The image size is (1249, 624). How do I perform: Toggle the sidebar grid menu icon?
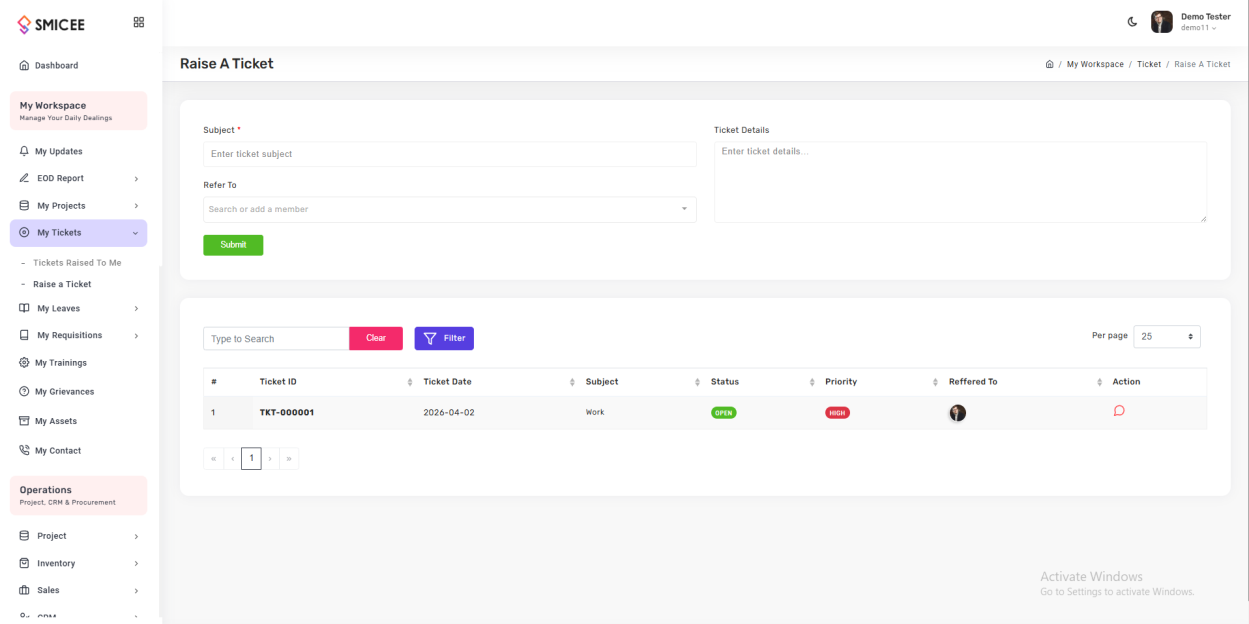139,22
